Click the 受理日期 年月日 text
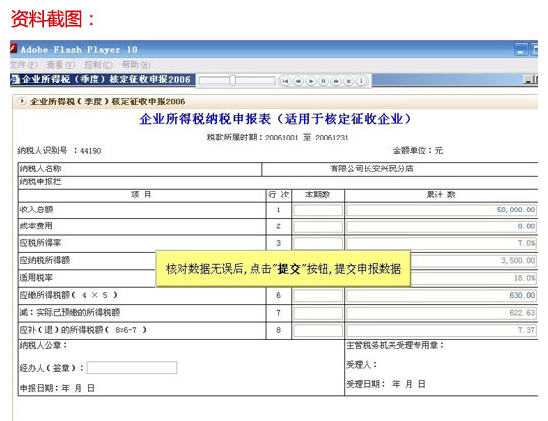This screenshot has height=421, width=548. 386,384
